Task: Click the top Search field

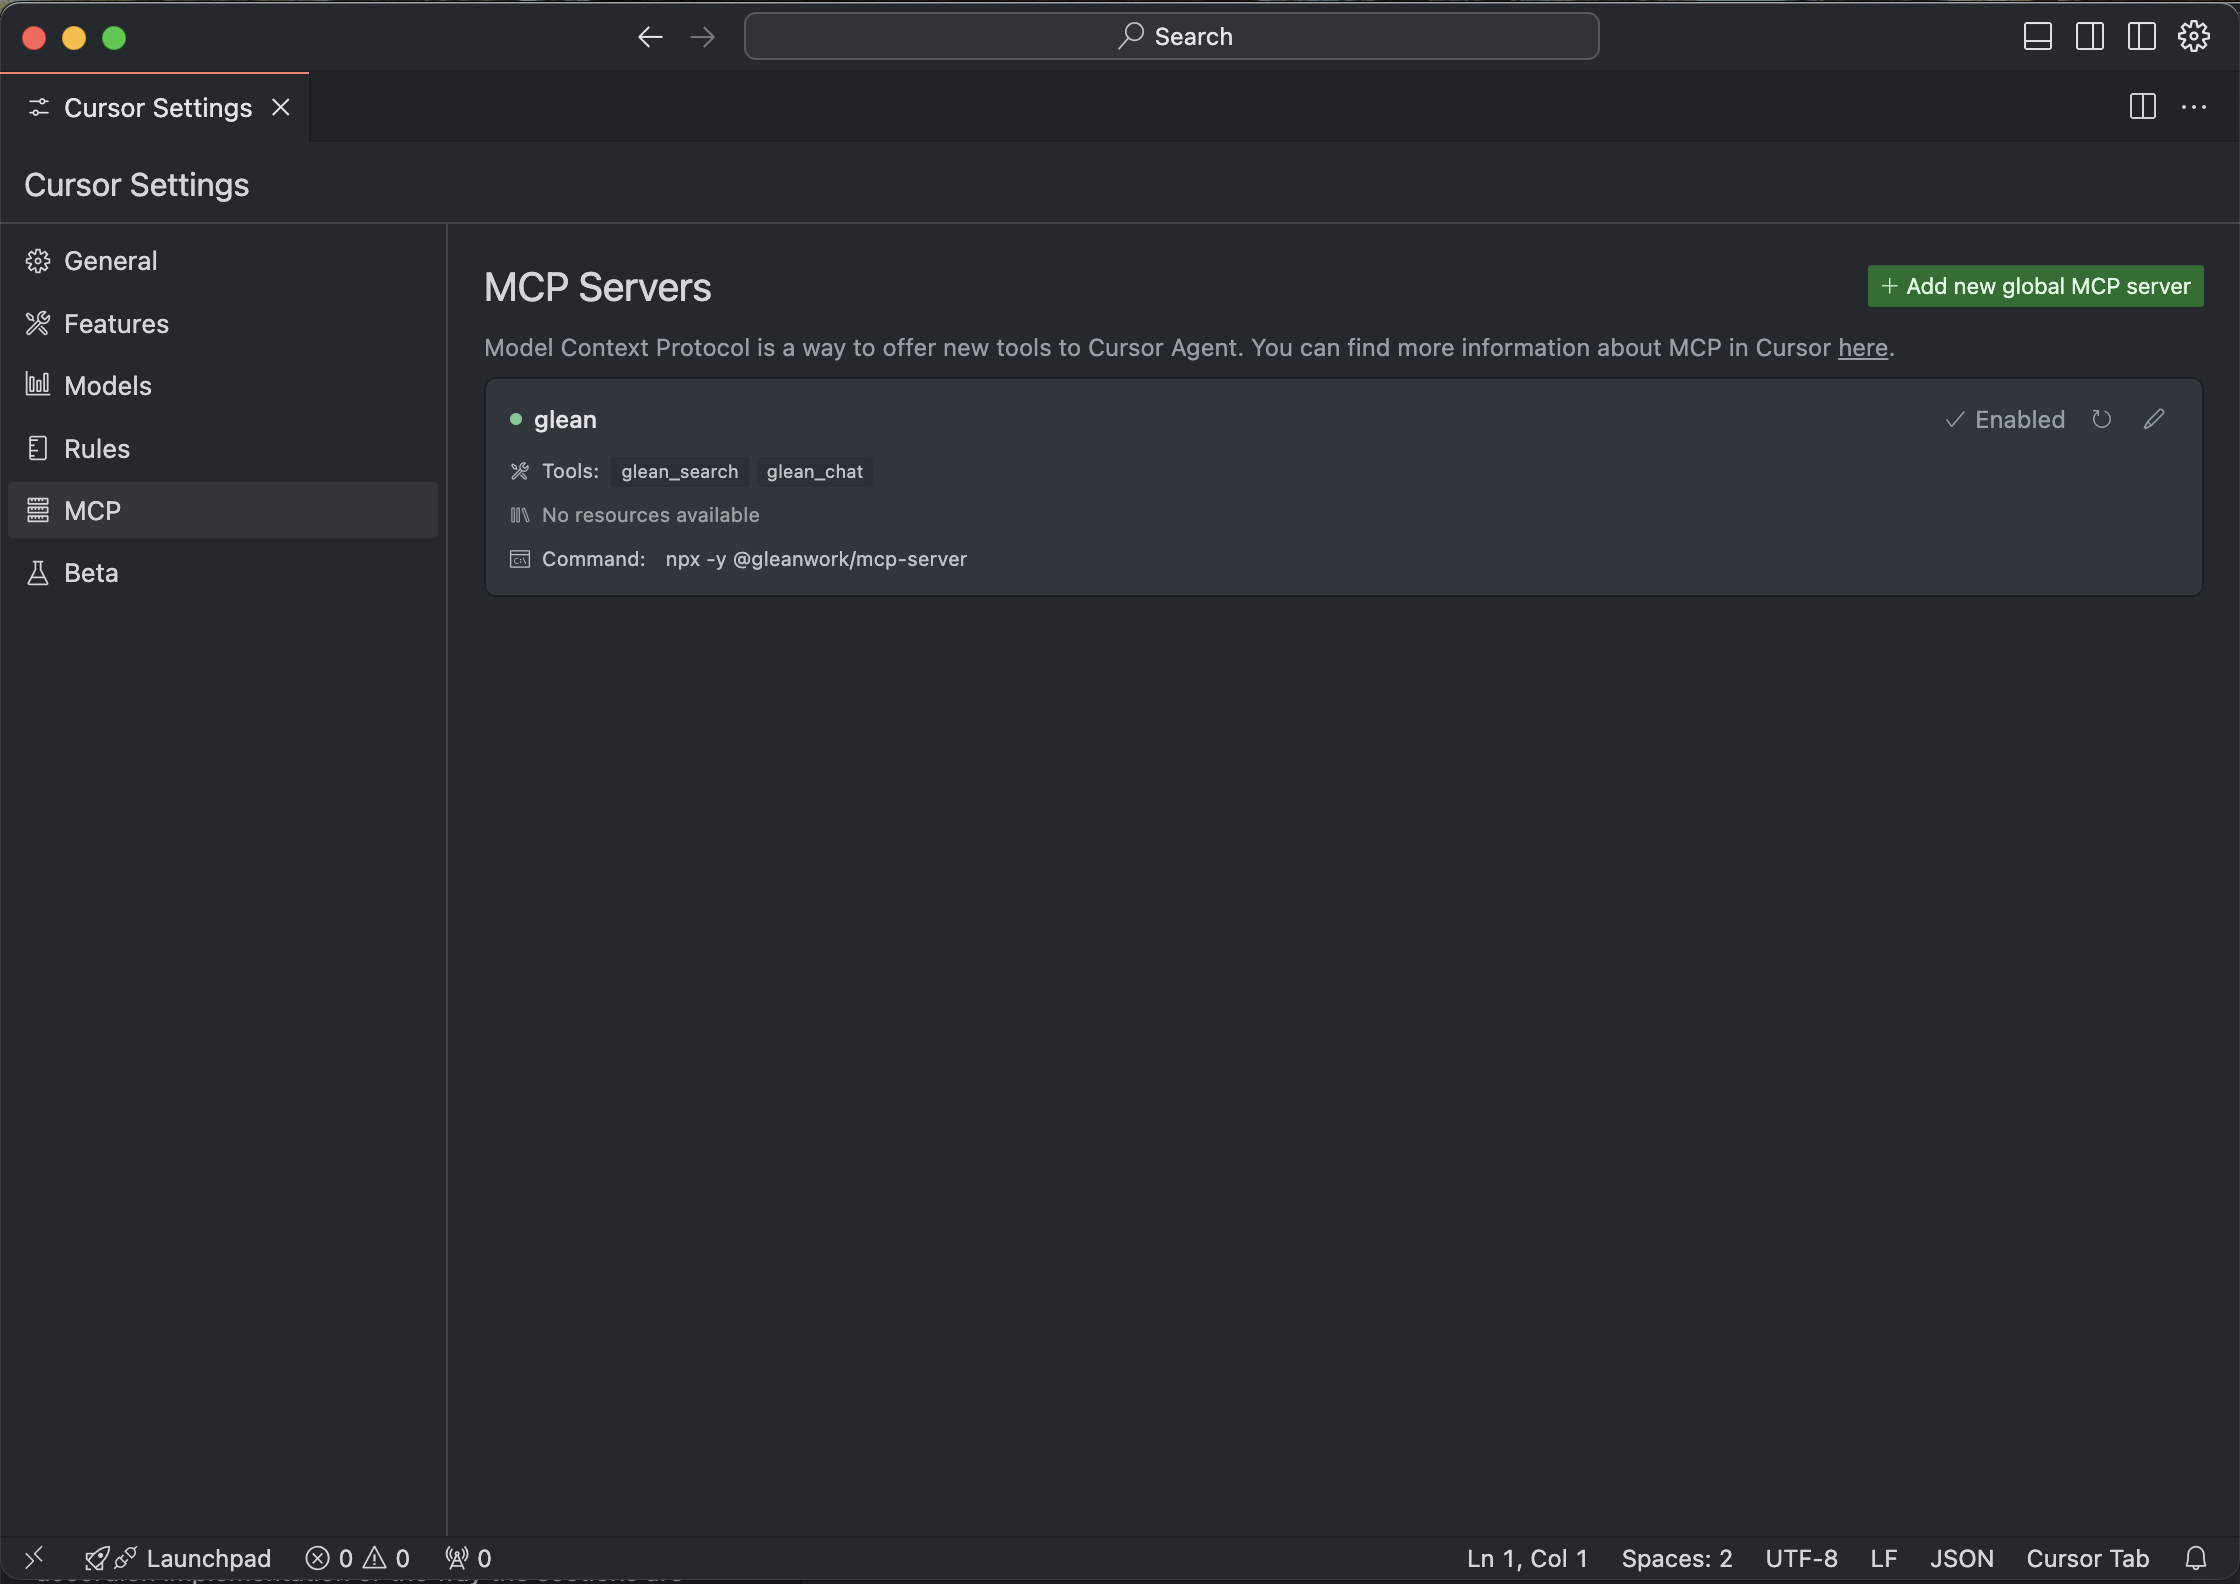Action: click(x=1171, y=36)
